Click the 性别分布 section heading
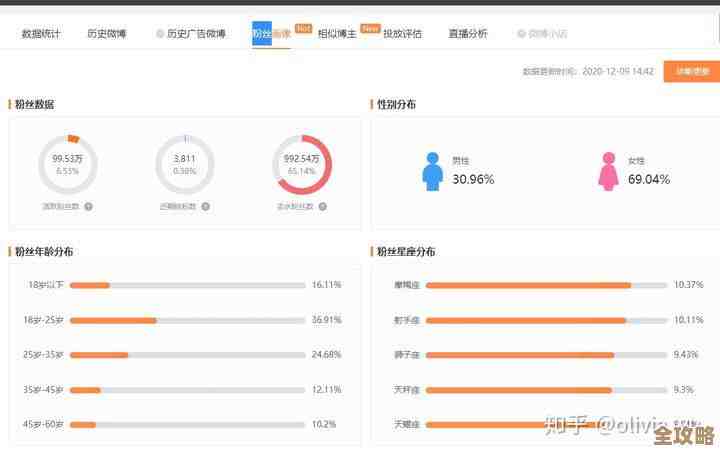The height and width of the screenshot is (454, 720). pos(396,105)
